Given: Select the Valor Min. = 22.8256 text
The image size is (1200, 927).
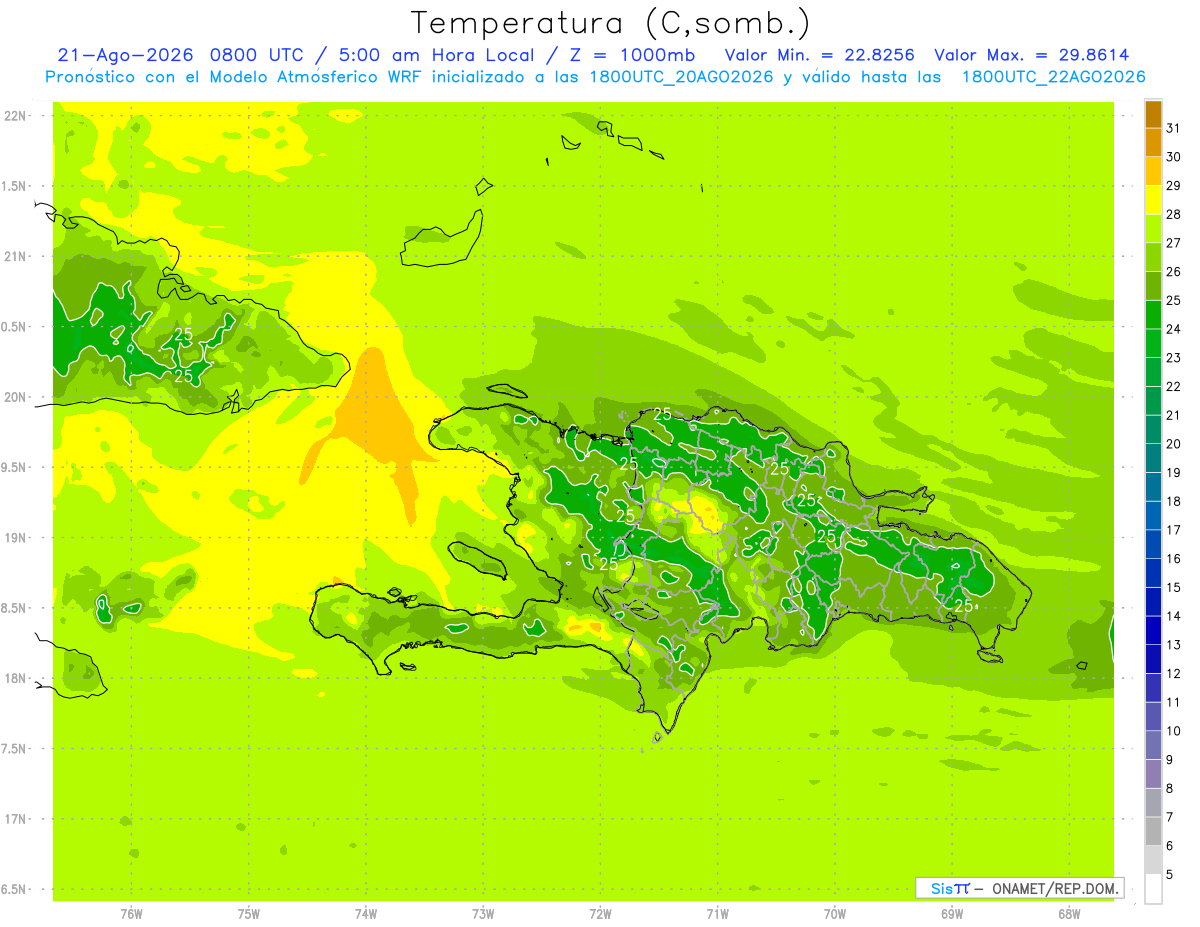Looking at the screenshot, I should [820, 55].
